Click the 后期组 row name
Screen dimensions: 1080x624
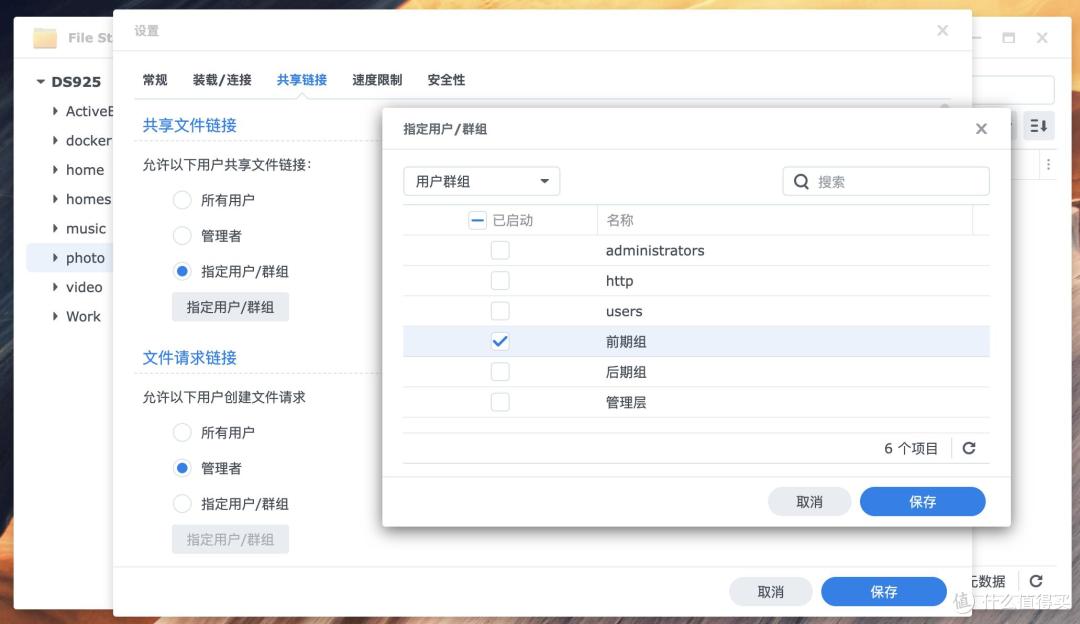coord(626,372)
